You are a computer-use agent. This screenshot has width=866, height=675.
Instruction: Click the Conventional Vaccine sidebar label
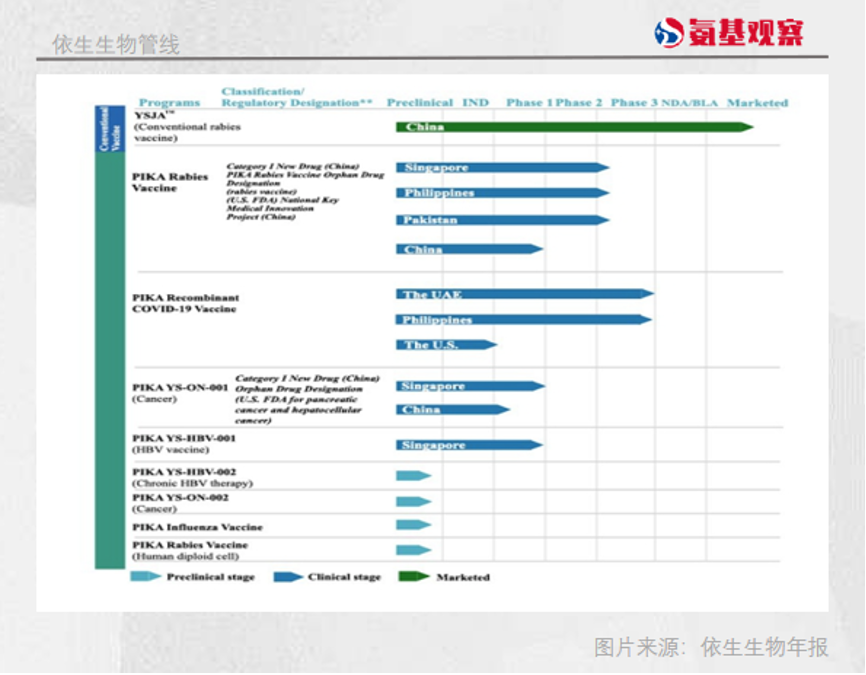[110, 128]
